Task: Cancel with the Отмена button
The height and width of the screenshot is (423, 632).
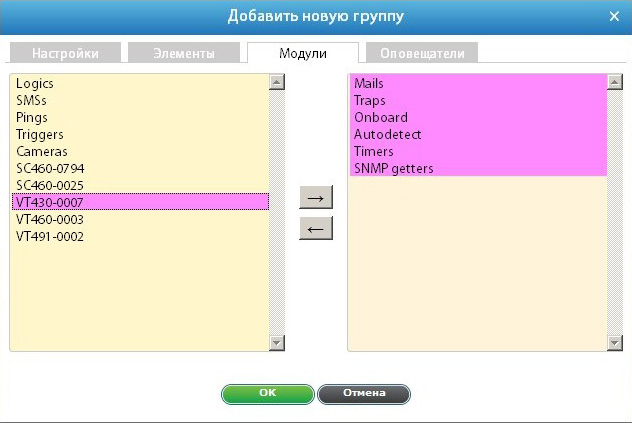Action: point(364,394)
